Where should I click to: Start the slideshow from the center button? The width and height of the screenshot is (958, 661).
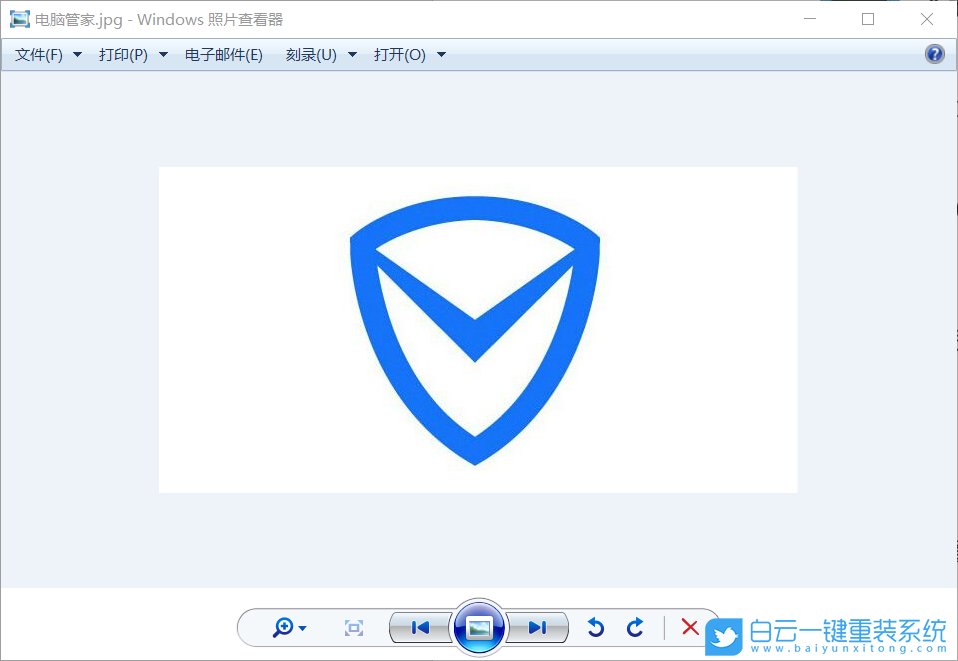(x=478, y=627)
